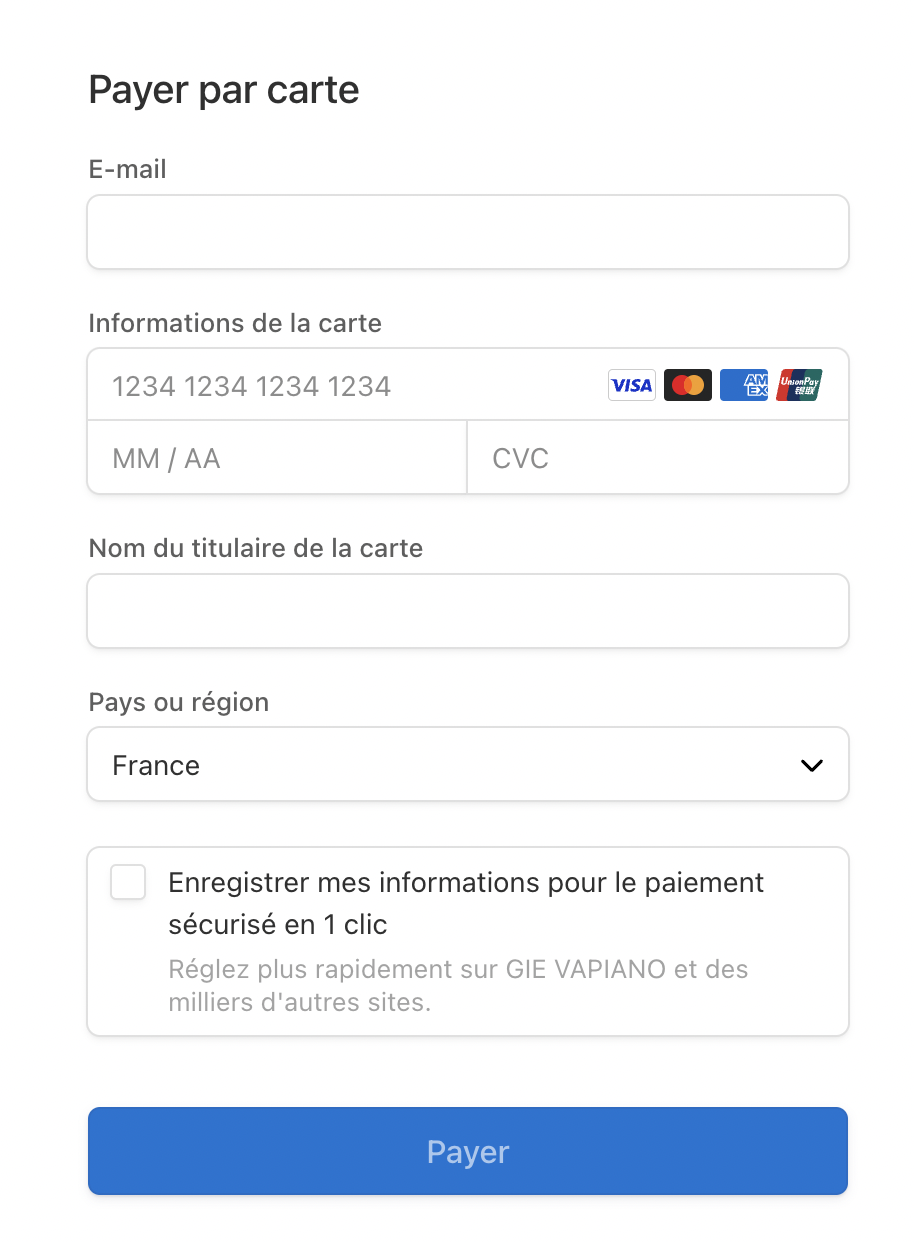914x1242 pixels.
Task: Click the UnionPay card logo
Action: click(799, 385)
